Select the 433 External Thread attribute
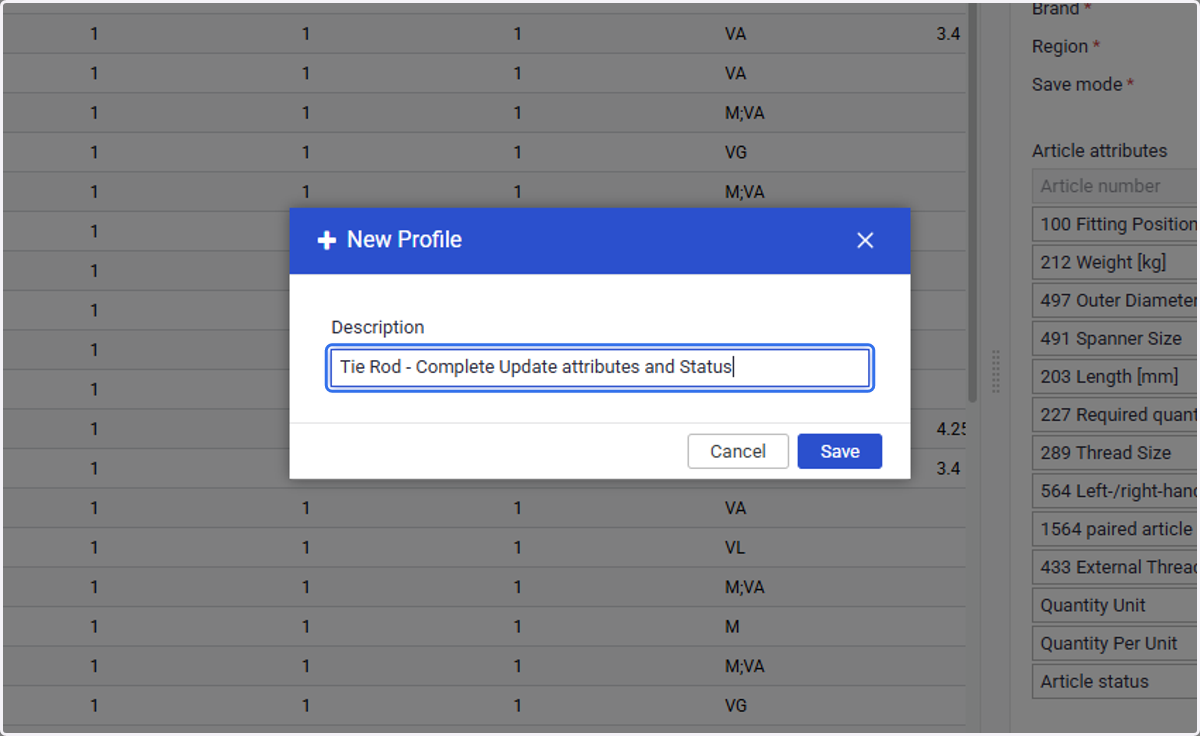The height and width of the screenshot is (736, 1200). coord(1116,566)
